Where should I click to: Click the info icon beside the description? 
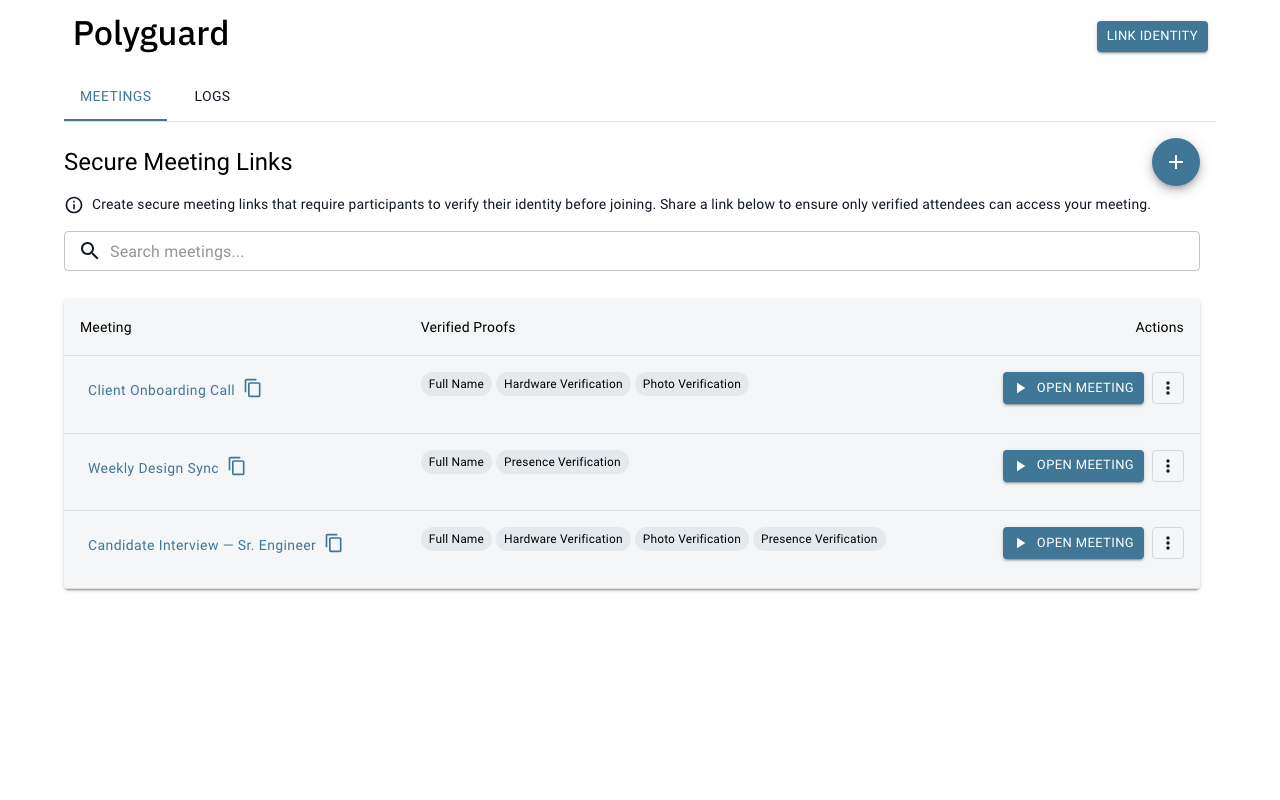(74, 205)
